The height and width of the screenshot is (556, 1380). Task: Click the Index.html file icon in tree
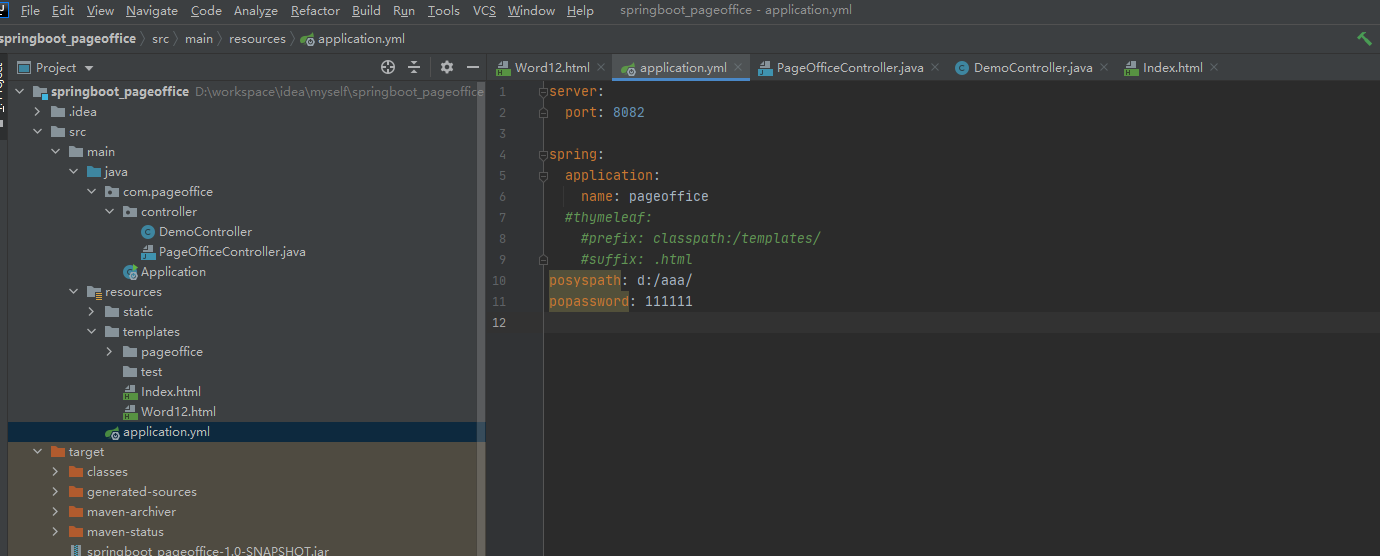point(130,392)
